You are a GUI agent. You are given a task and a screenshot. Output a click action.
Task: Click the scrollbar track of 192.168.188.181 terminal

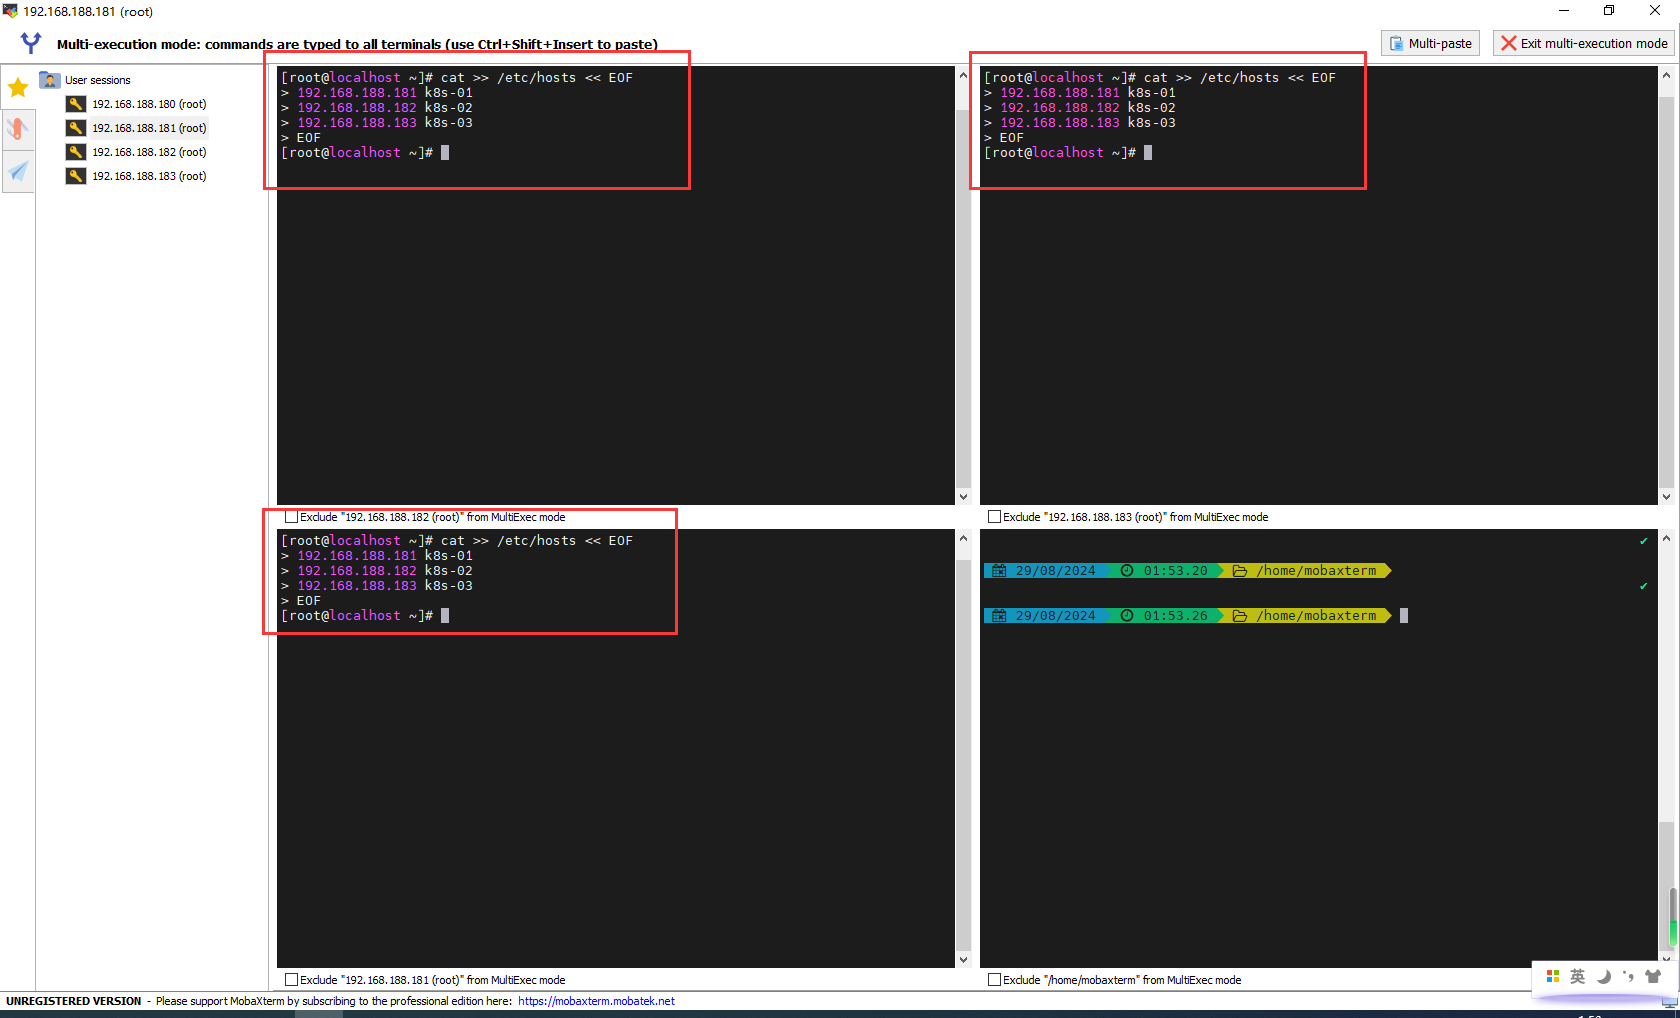pos(963,748)
